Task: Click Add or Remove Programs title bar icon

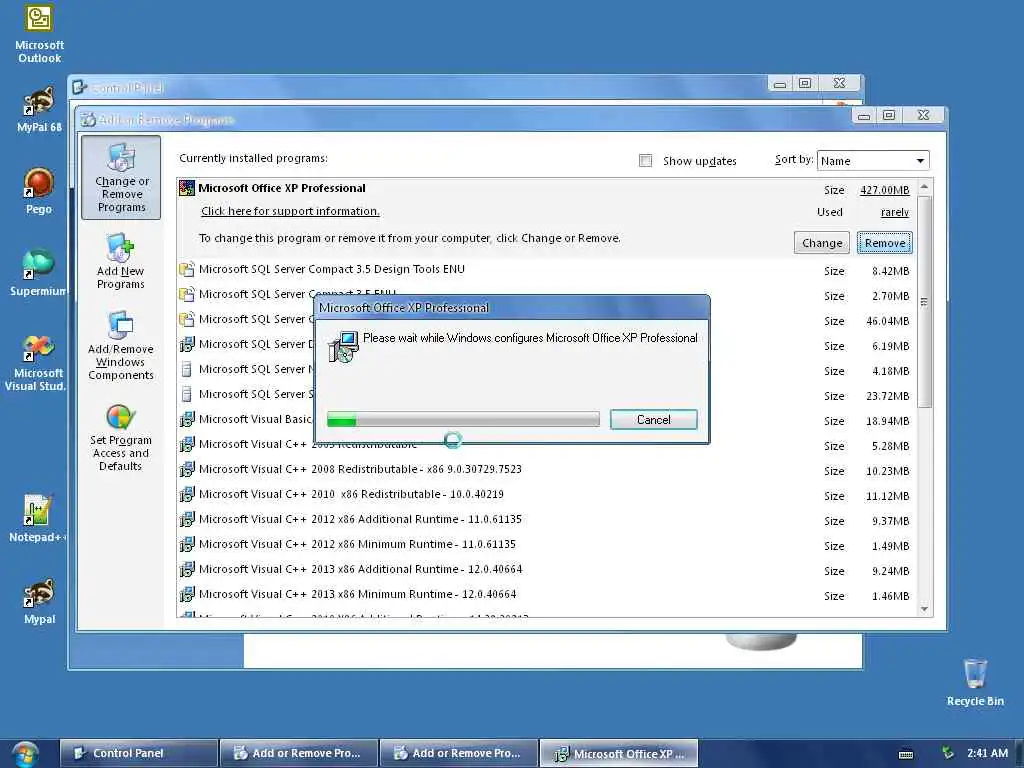Action: (x=88, y=120)
